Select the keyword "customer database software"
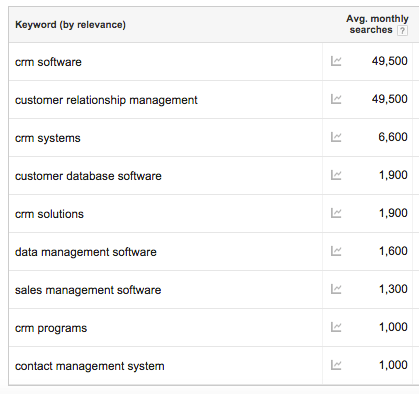419x394 pixels. (x=88, y=176)
